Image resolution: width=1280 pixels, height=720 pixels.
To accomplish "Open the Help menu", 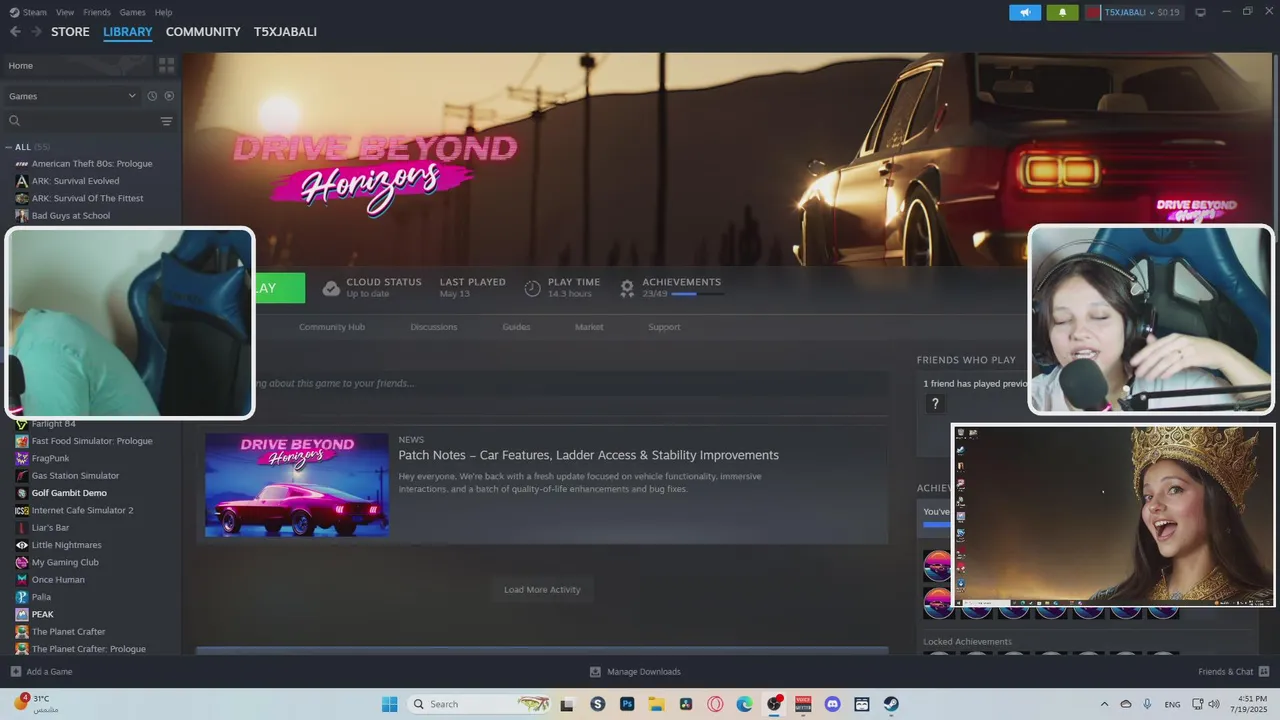I will coord(163,12).
